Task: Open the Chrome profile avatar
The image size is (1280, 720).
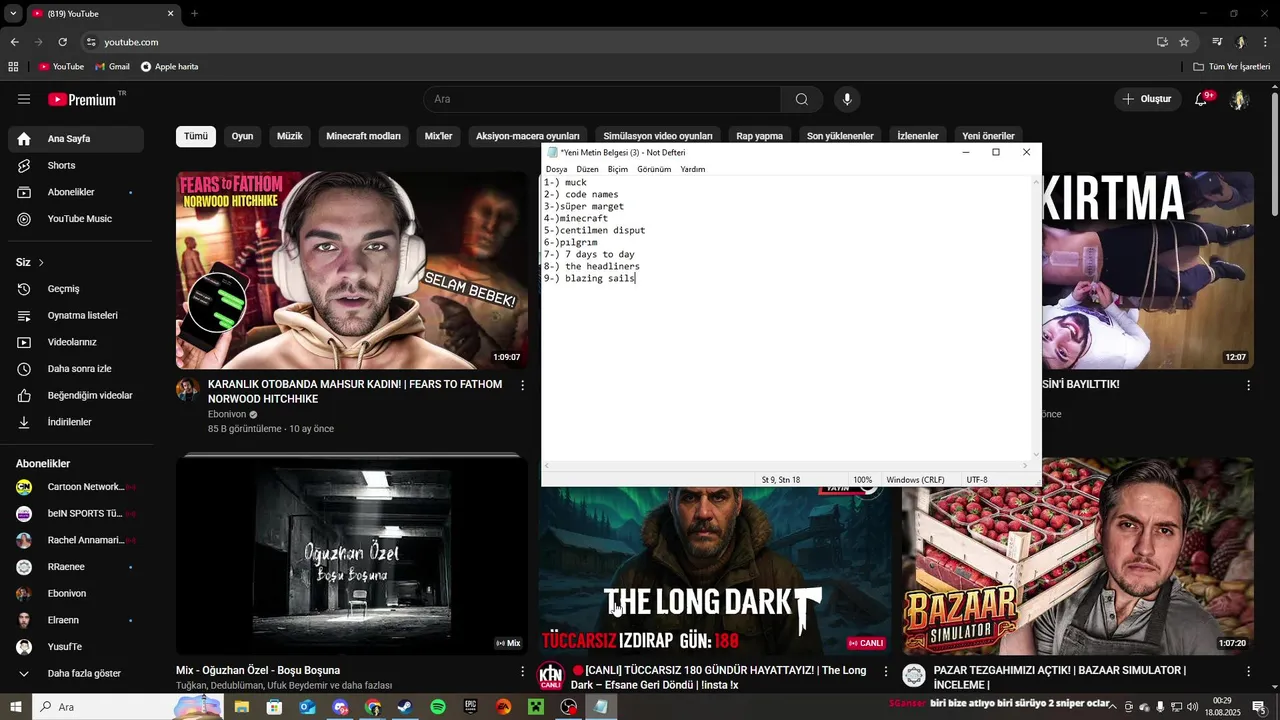Action: 1241,42
